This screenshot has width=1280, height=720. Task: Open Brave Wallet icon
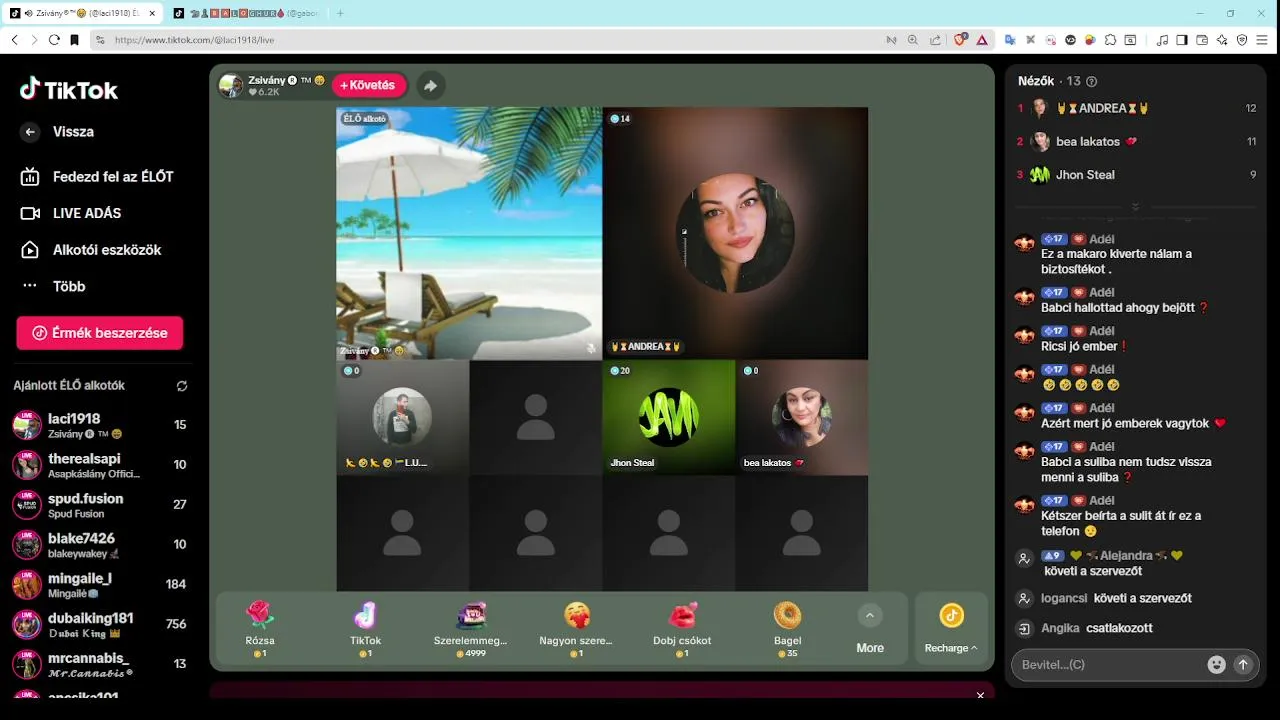pyautogui.click(x=1202, y=40)
